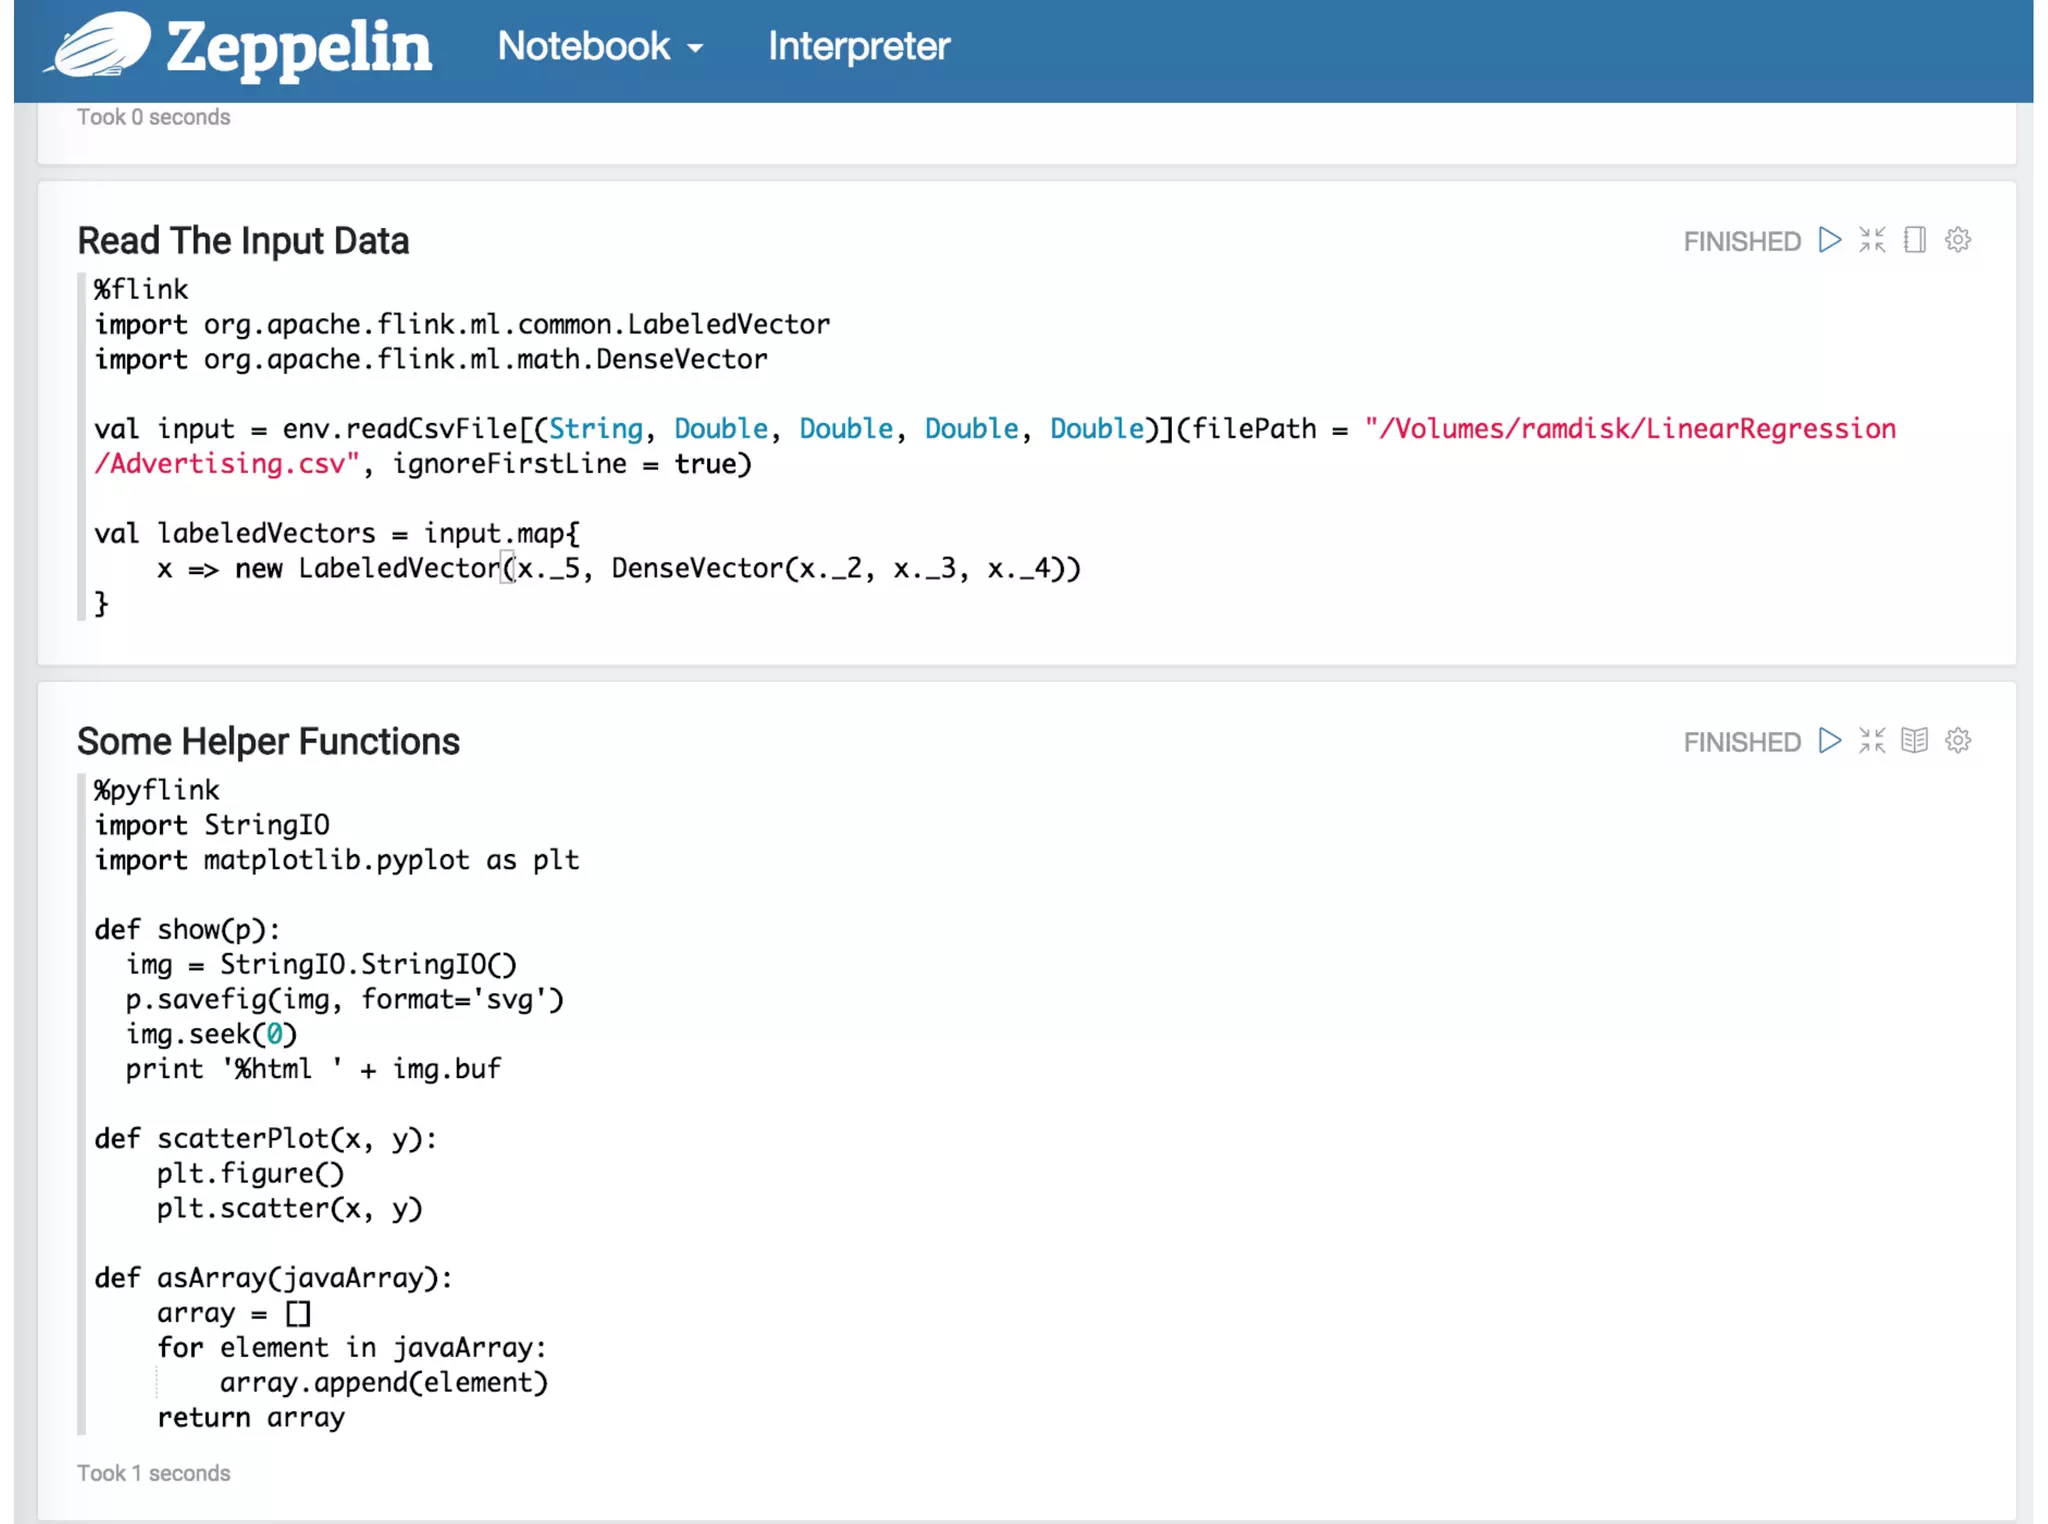Click the Read The Input Data title
Viewport: 2048px width, 1524px height.
tap(243, 241)
